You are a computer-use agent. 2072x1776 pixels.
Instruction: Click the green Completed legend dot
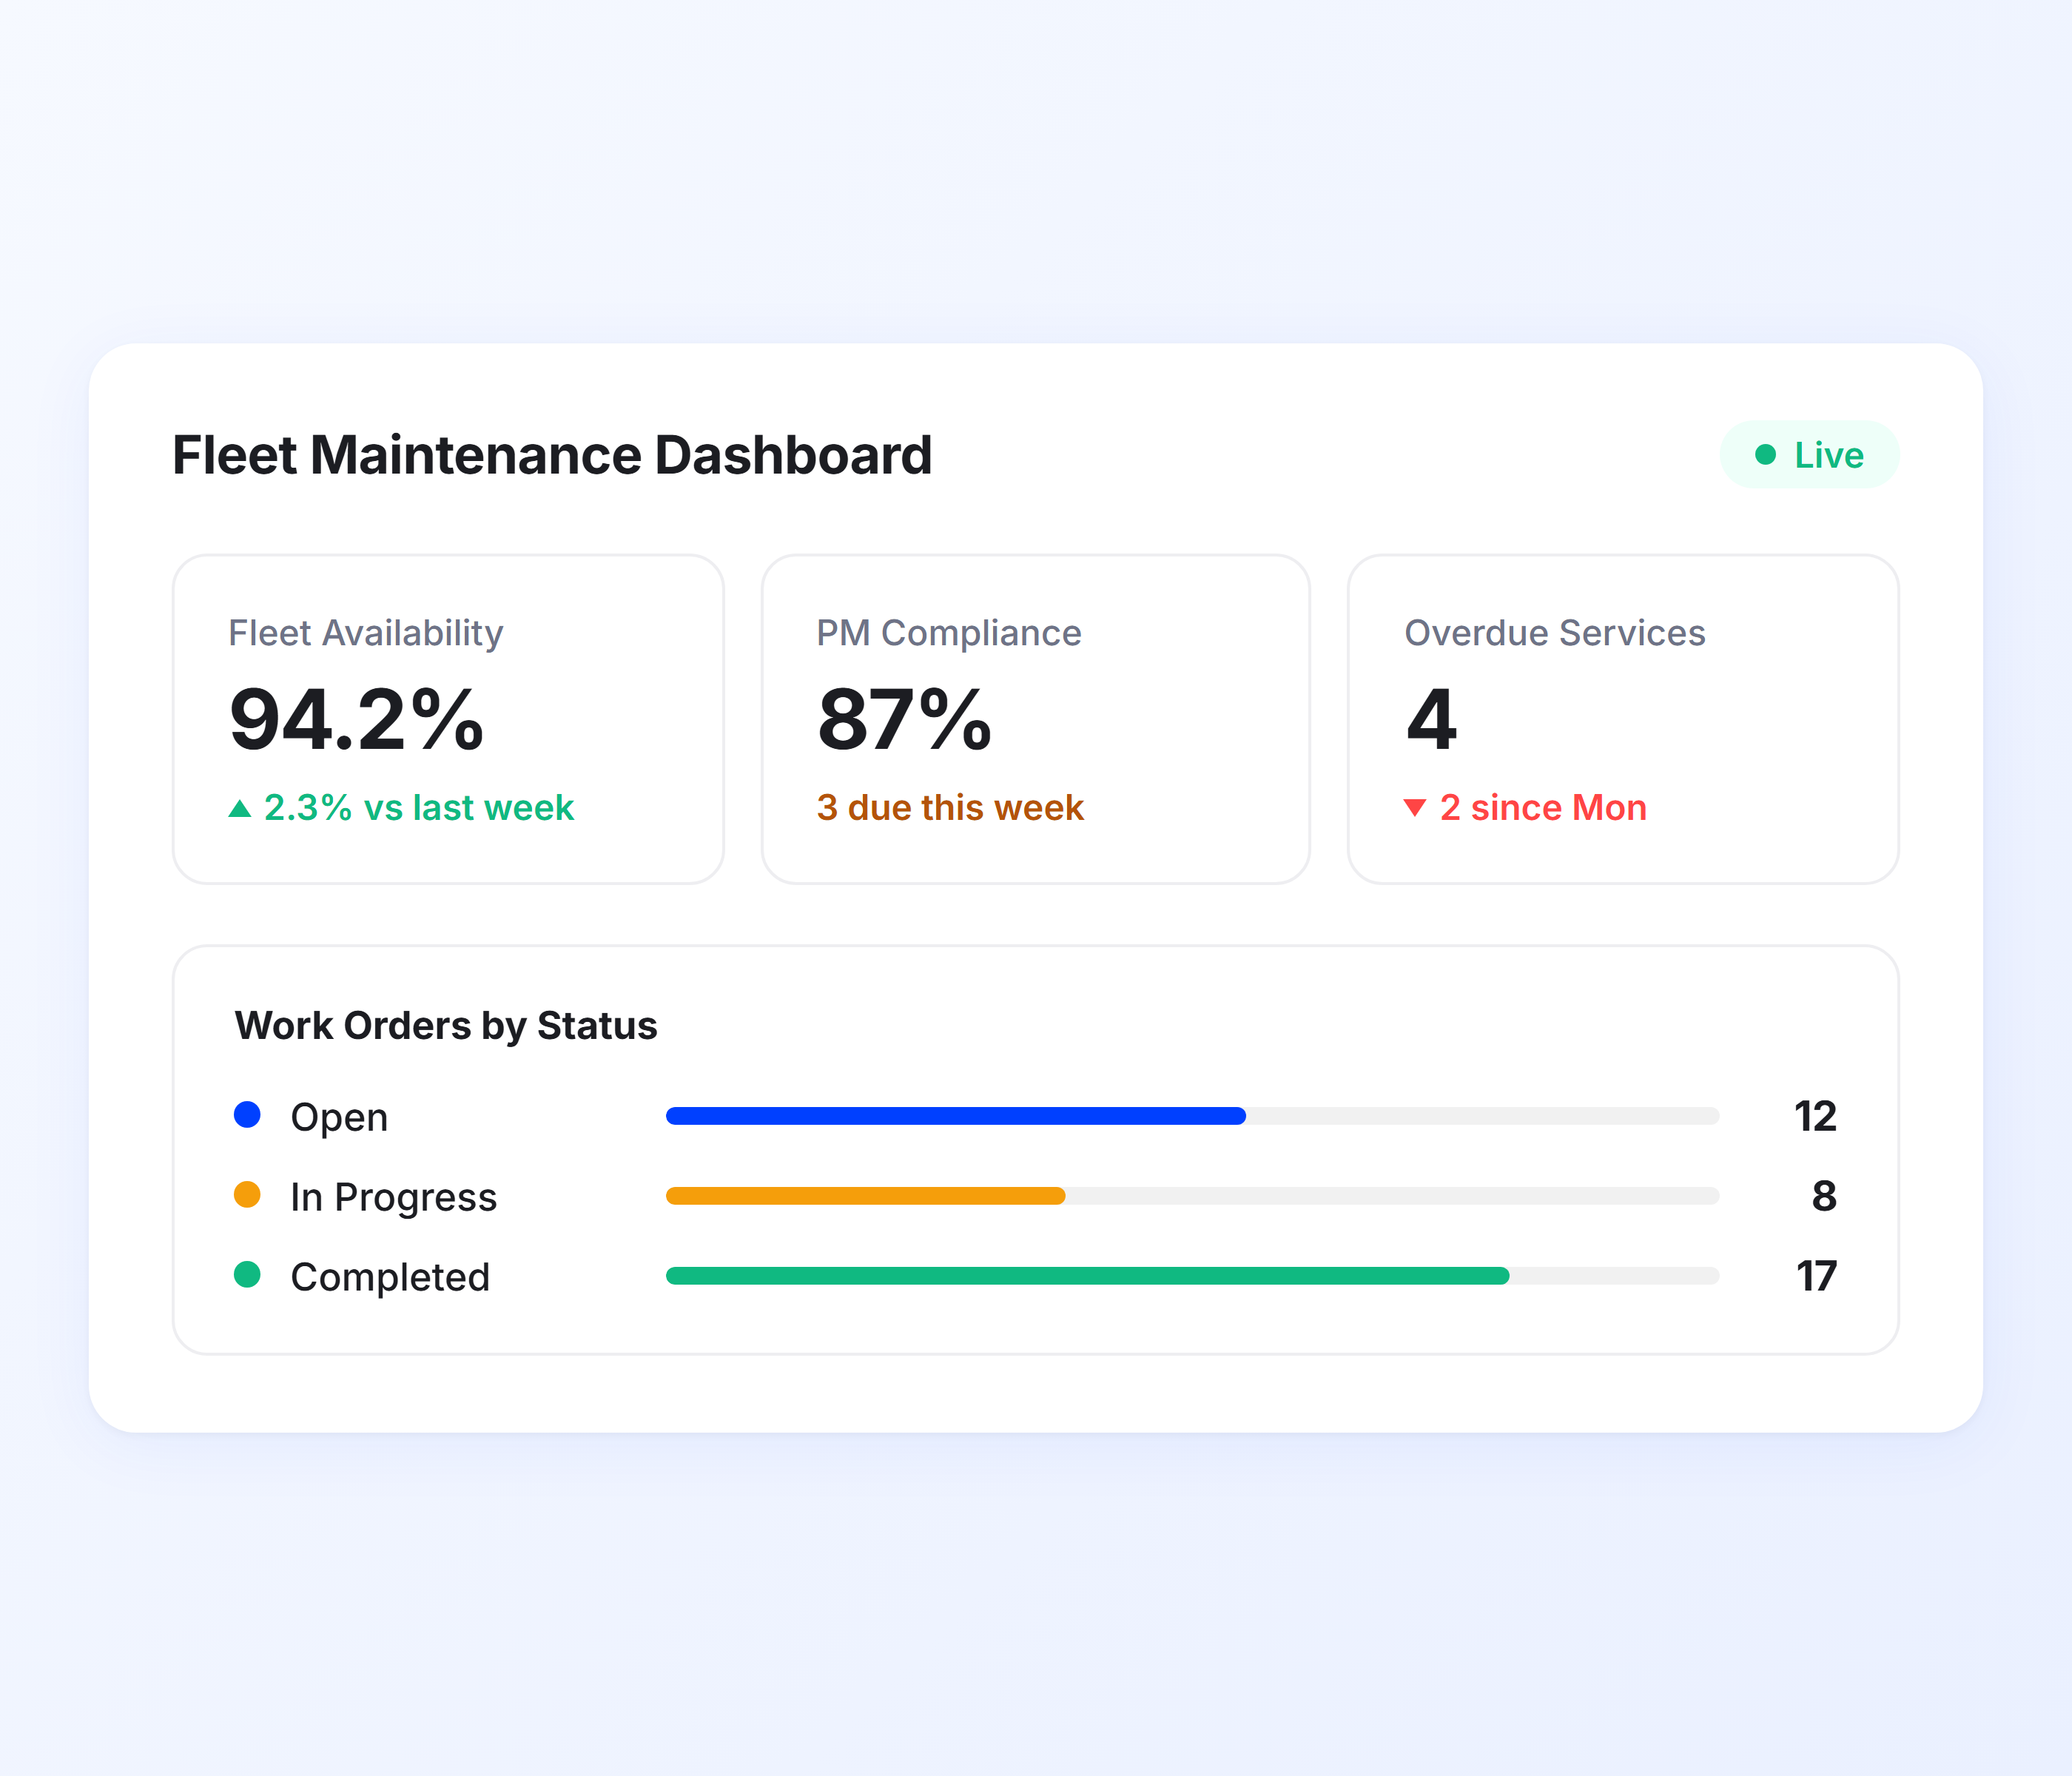(x=247, y=1274)
